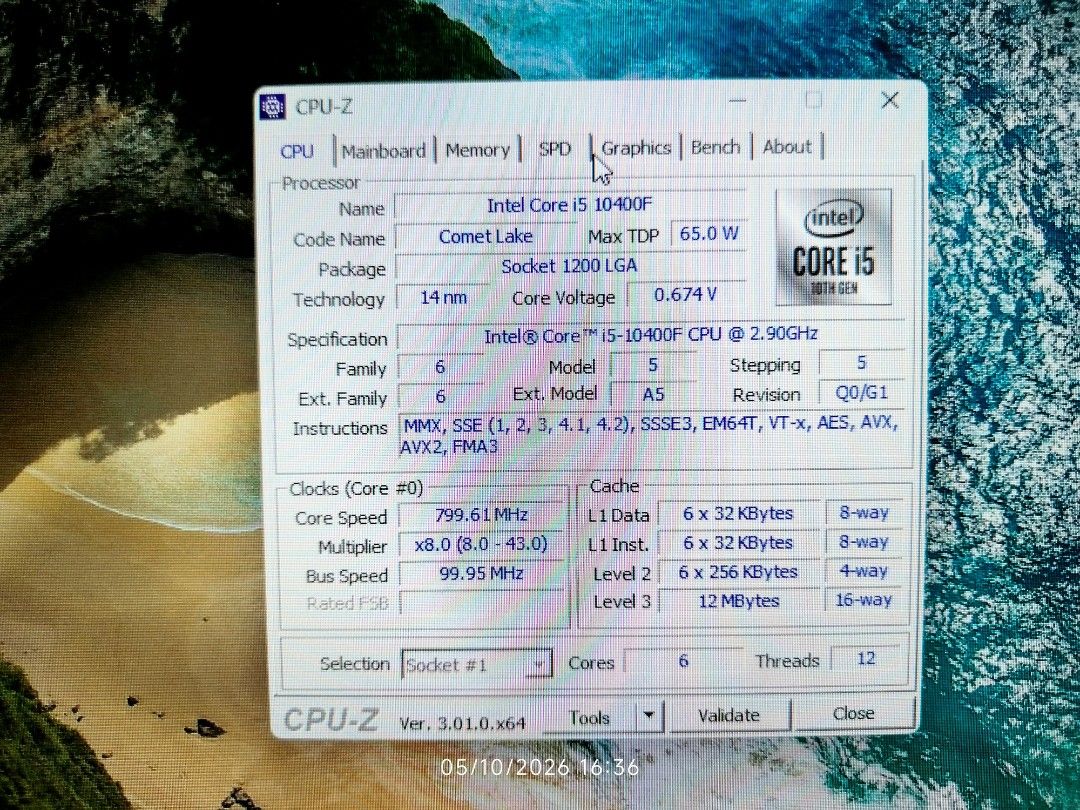Click the Multiplier value 'x8.0 (8.0 - 43.0)'
The image size is (1080, 810).
tap(481, 544)
